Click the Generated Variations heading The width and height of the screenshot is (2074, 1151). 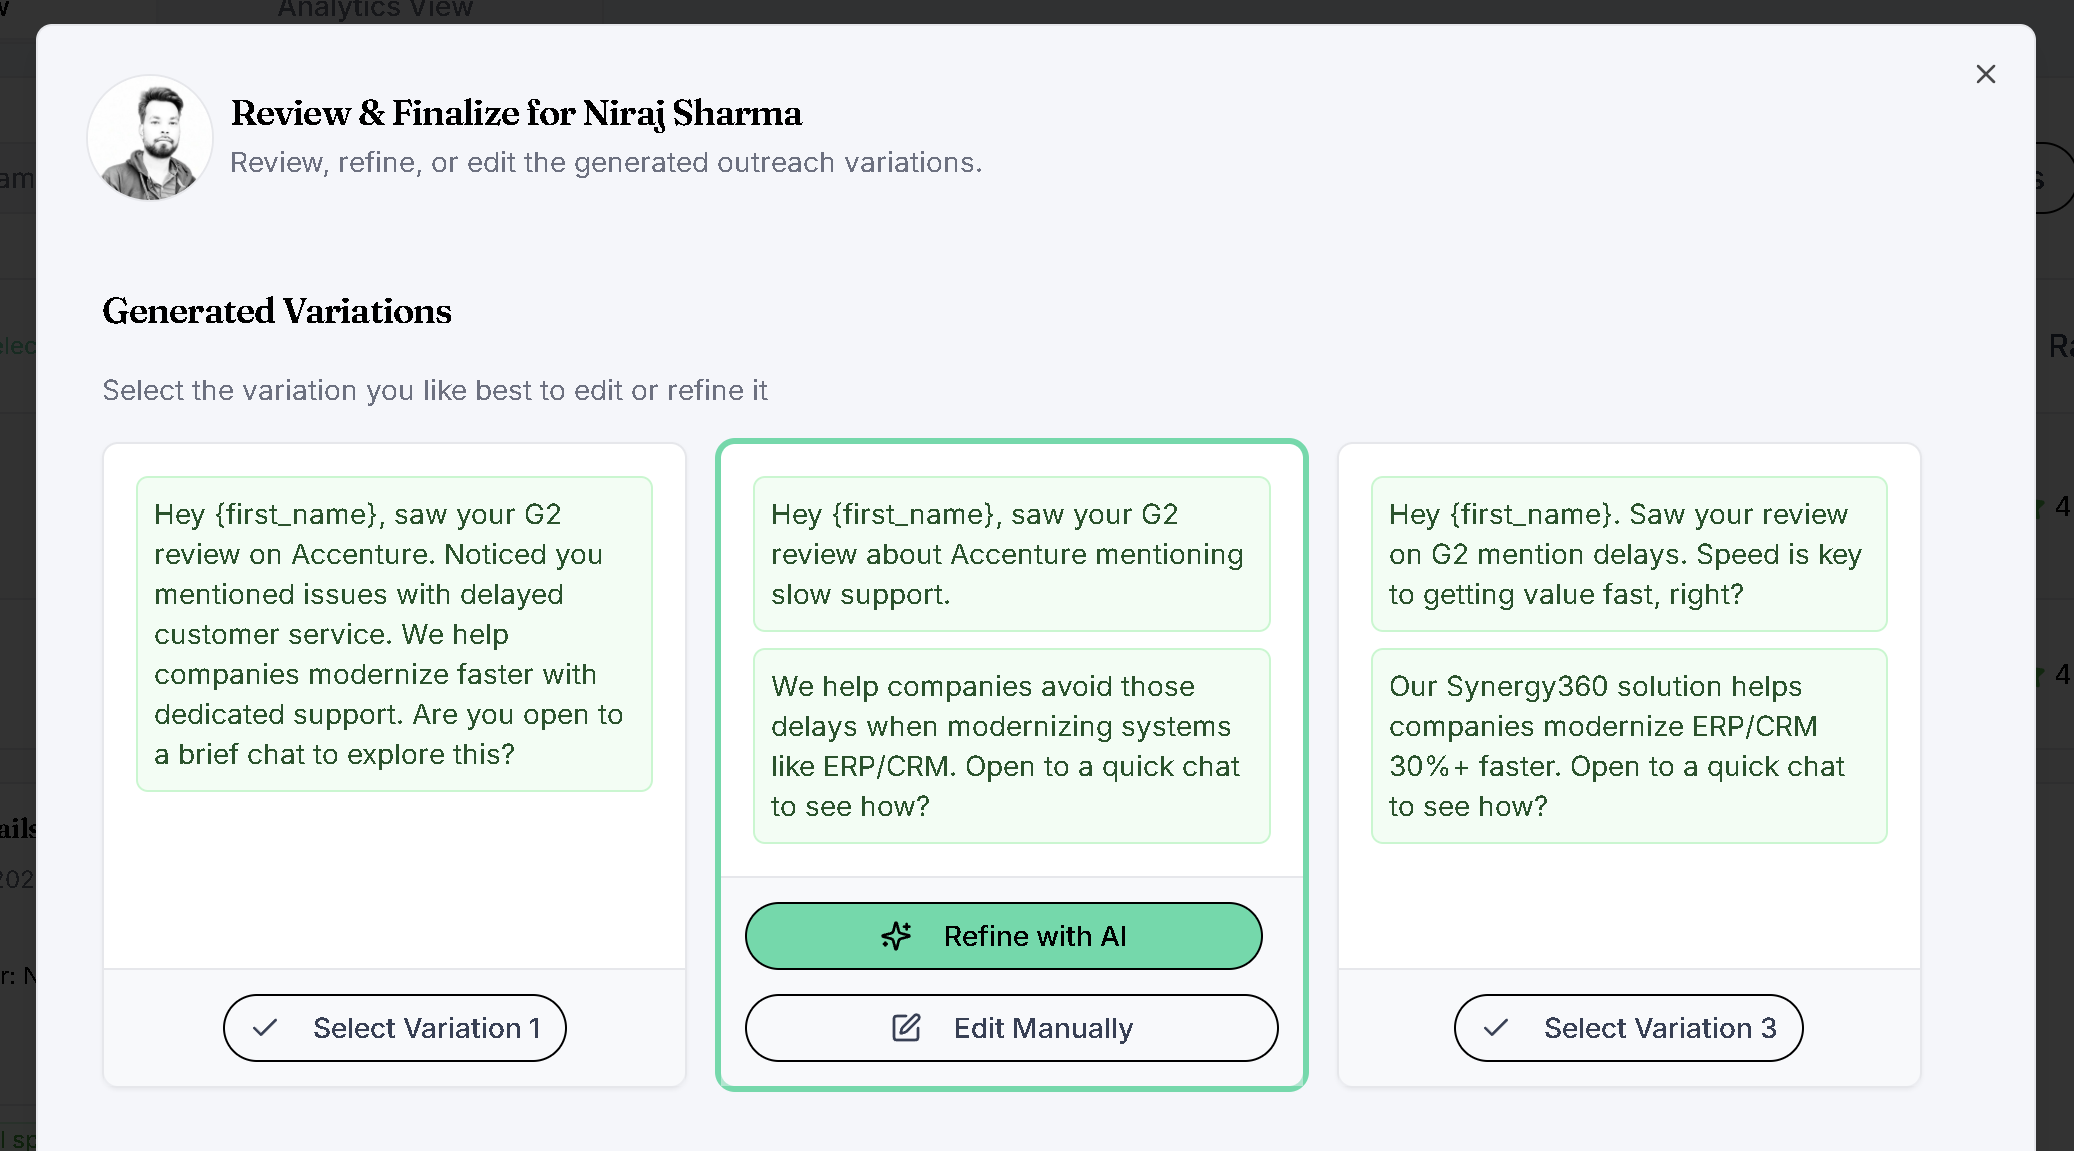pyautogui.click(x=277, y=311)
